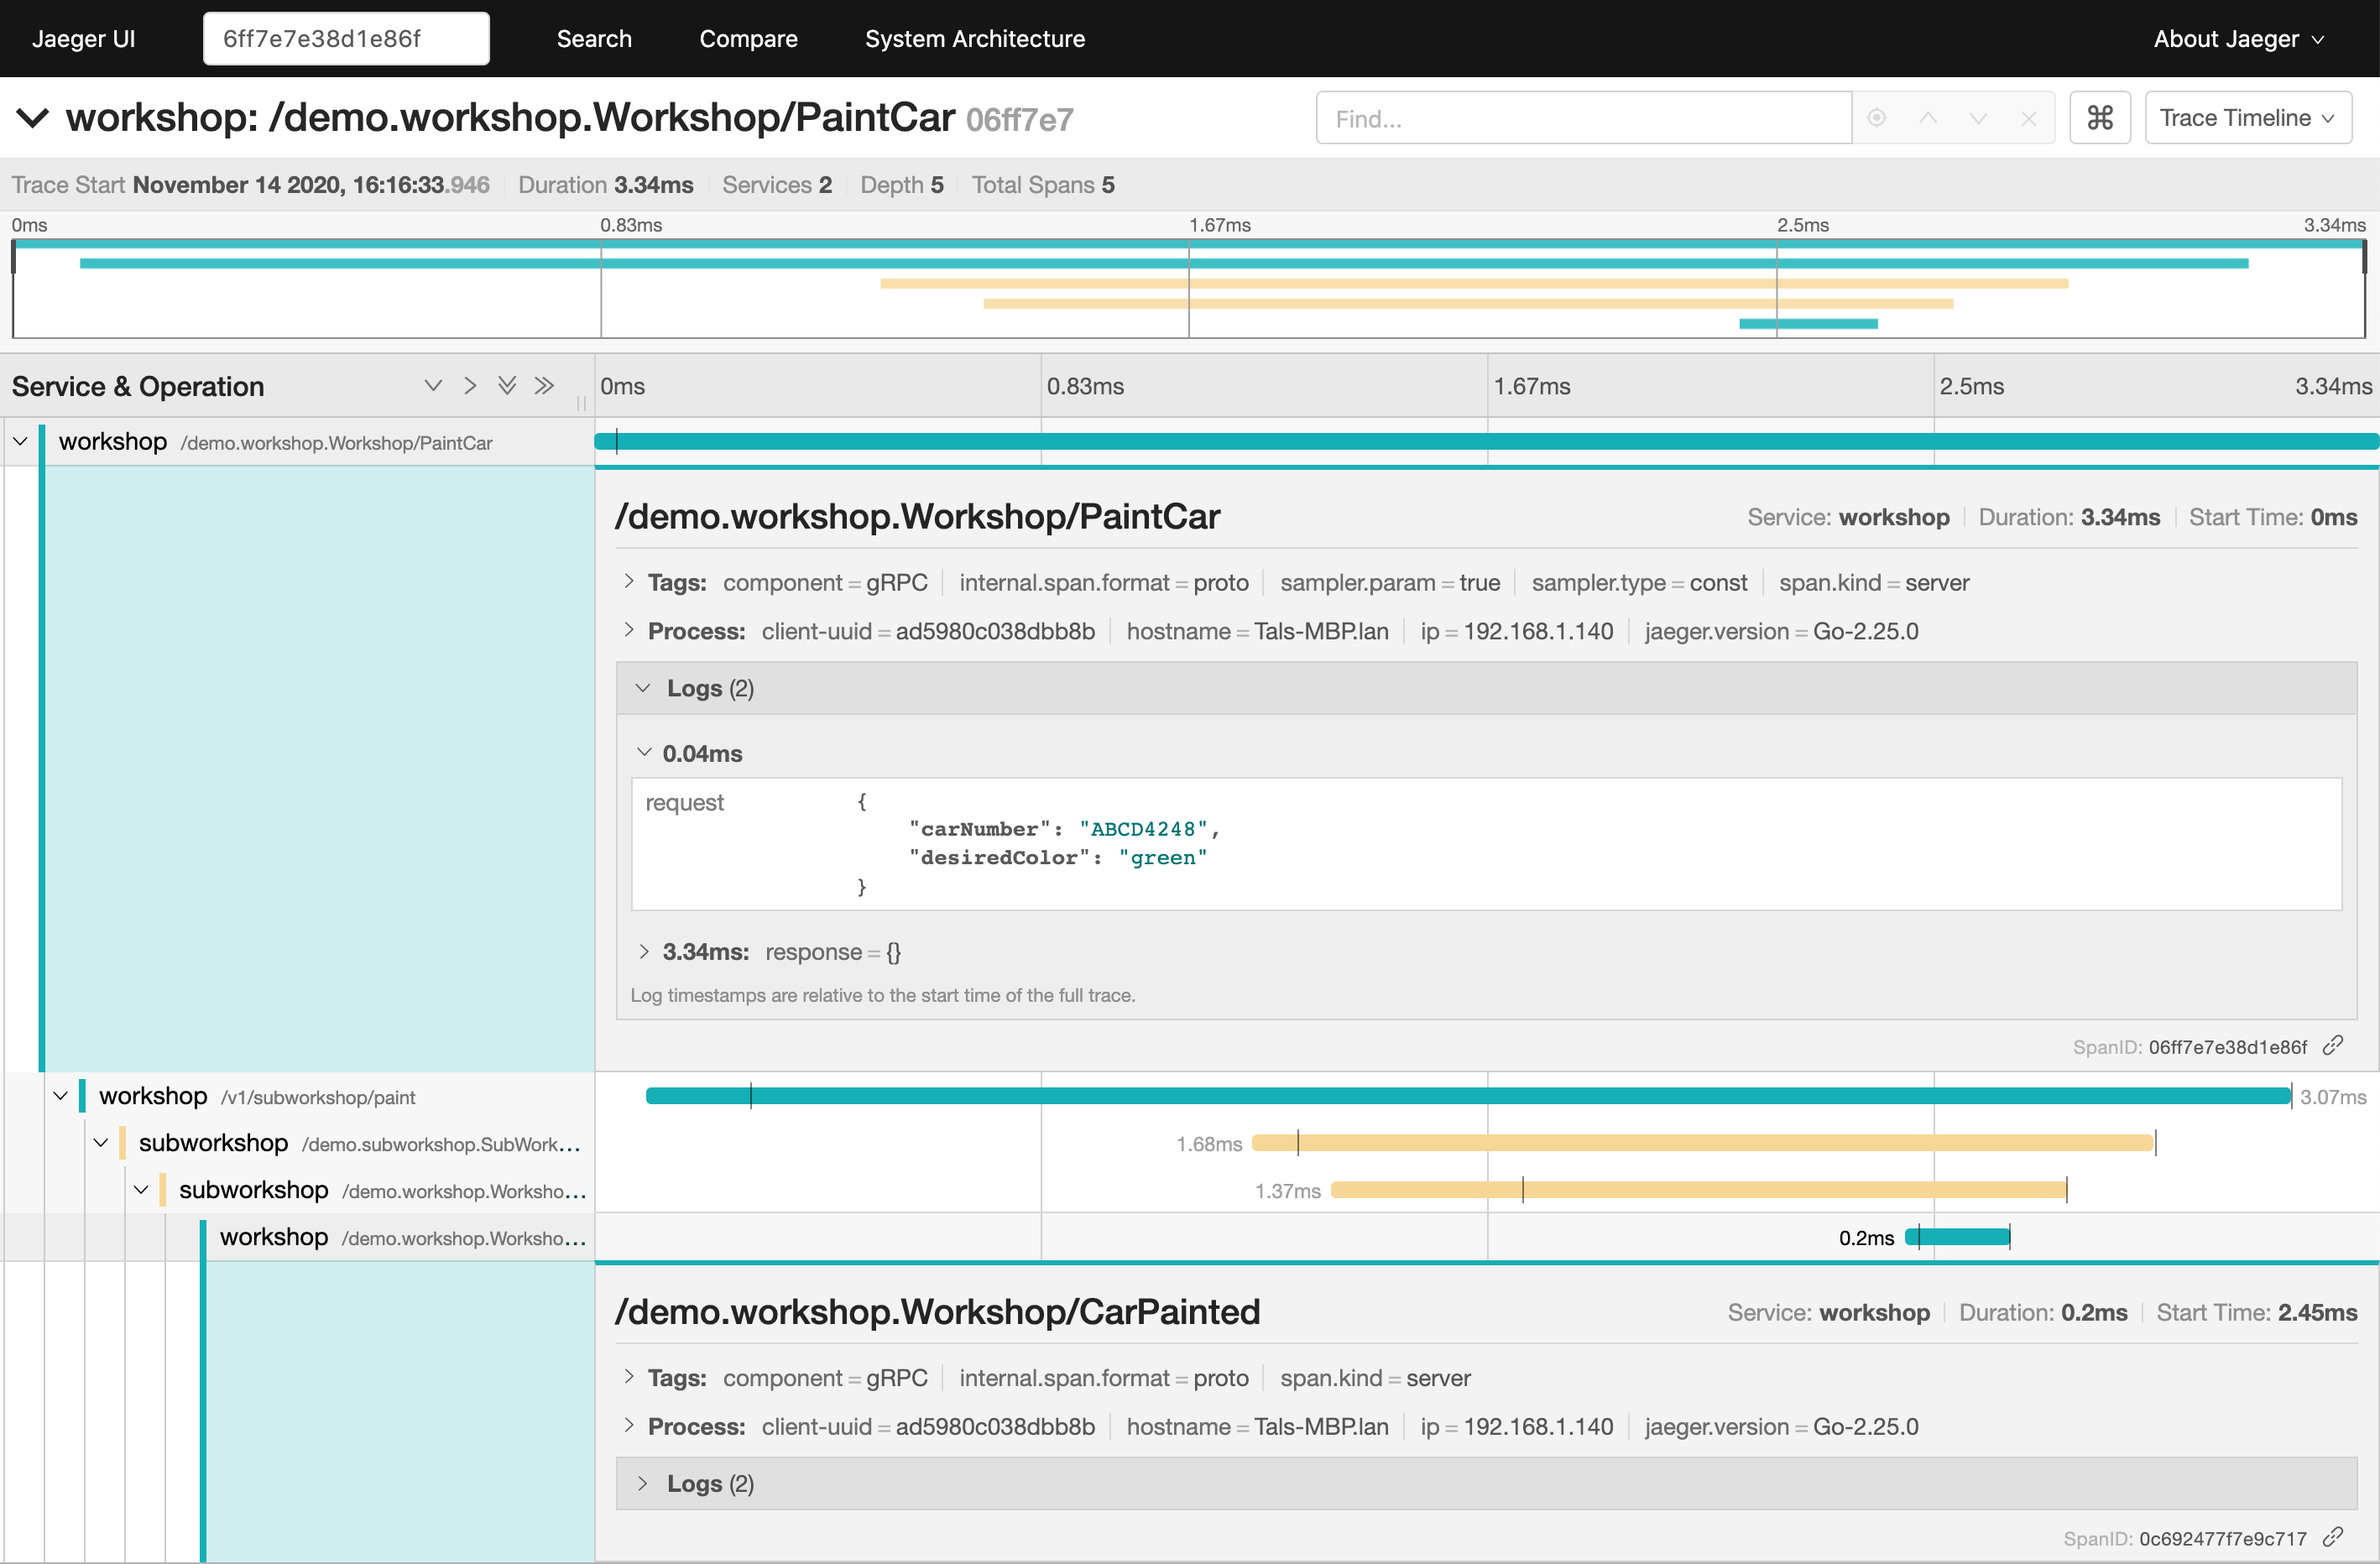Click the /demo.workshop.Workshop/PaintCar detail heading
This screenshot has width=2380, height=1564.
coord(917,516)
